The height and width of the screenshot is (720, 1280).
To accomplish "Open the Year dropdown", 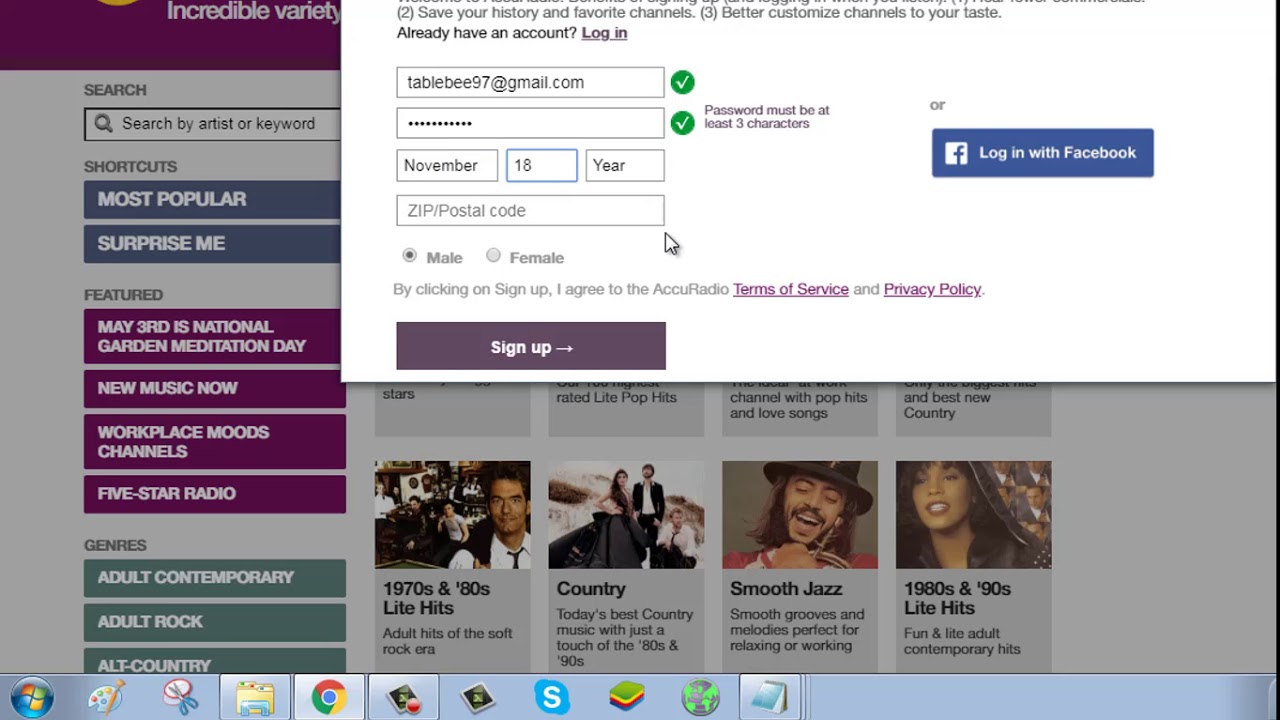I will tap(625, 165).
